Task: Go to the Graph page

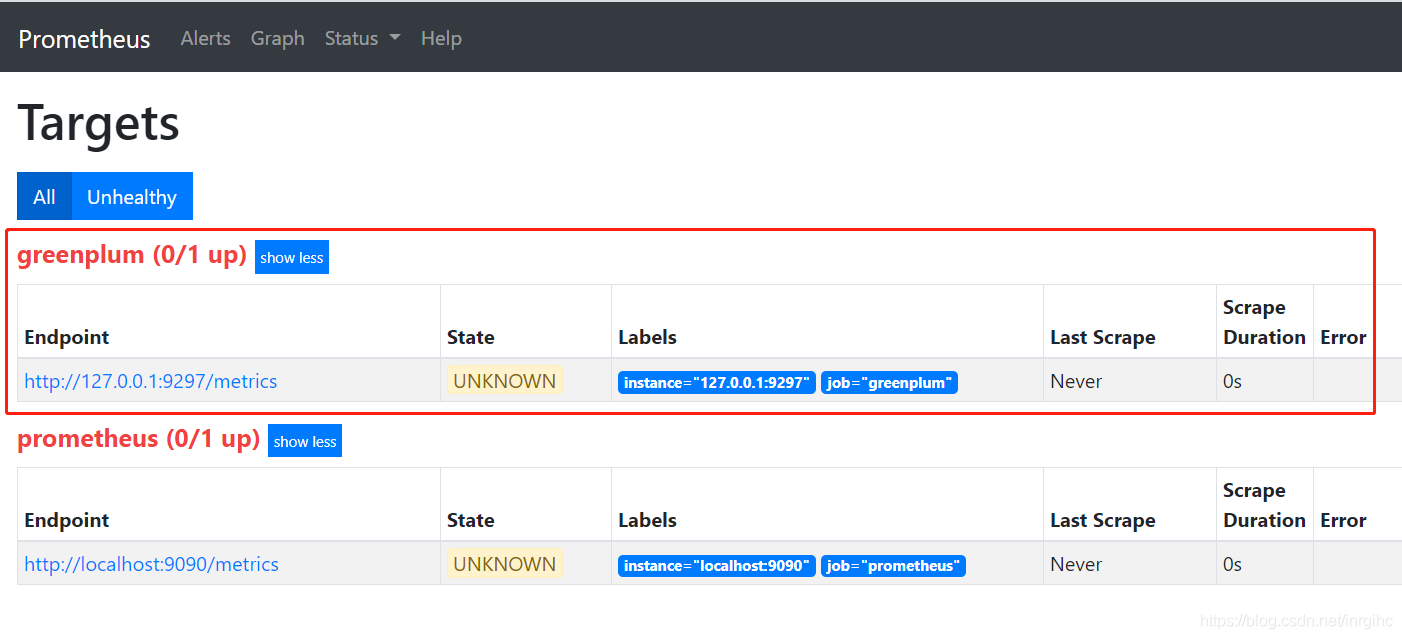Action: click(x=277, y=38)
